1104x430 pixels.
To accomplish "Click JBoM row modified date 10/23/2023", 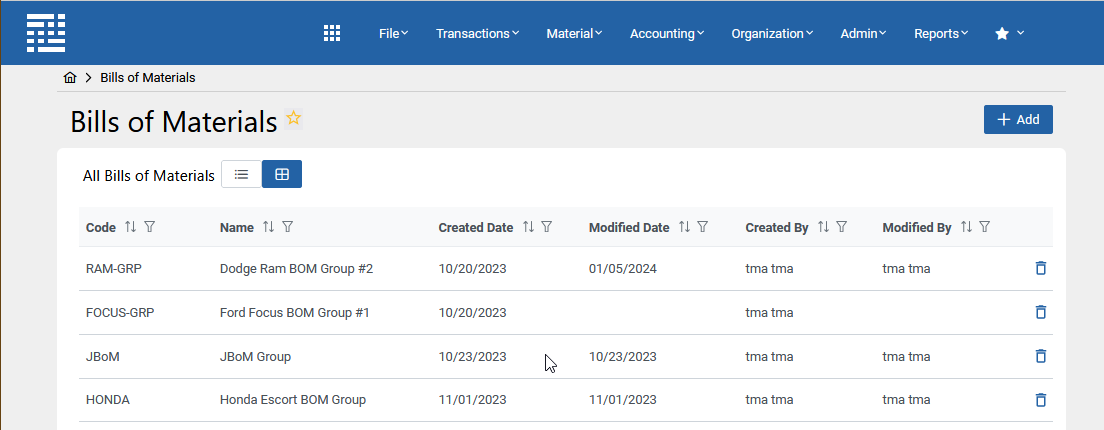I will (x=622, y=357).
